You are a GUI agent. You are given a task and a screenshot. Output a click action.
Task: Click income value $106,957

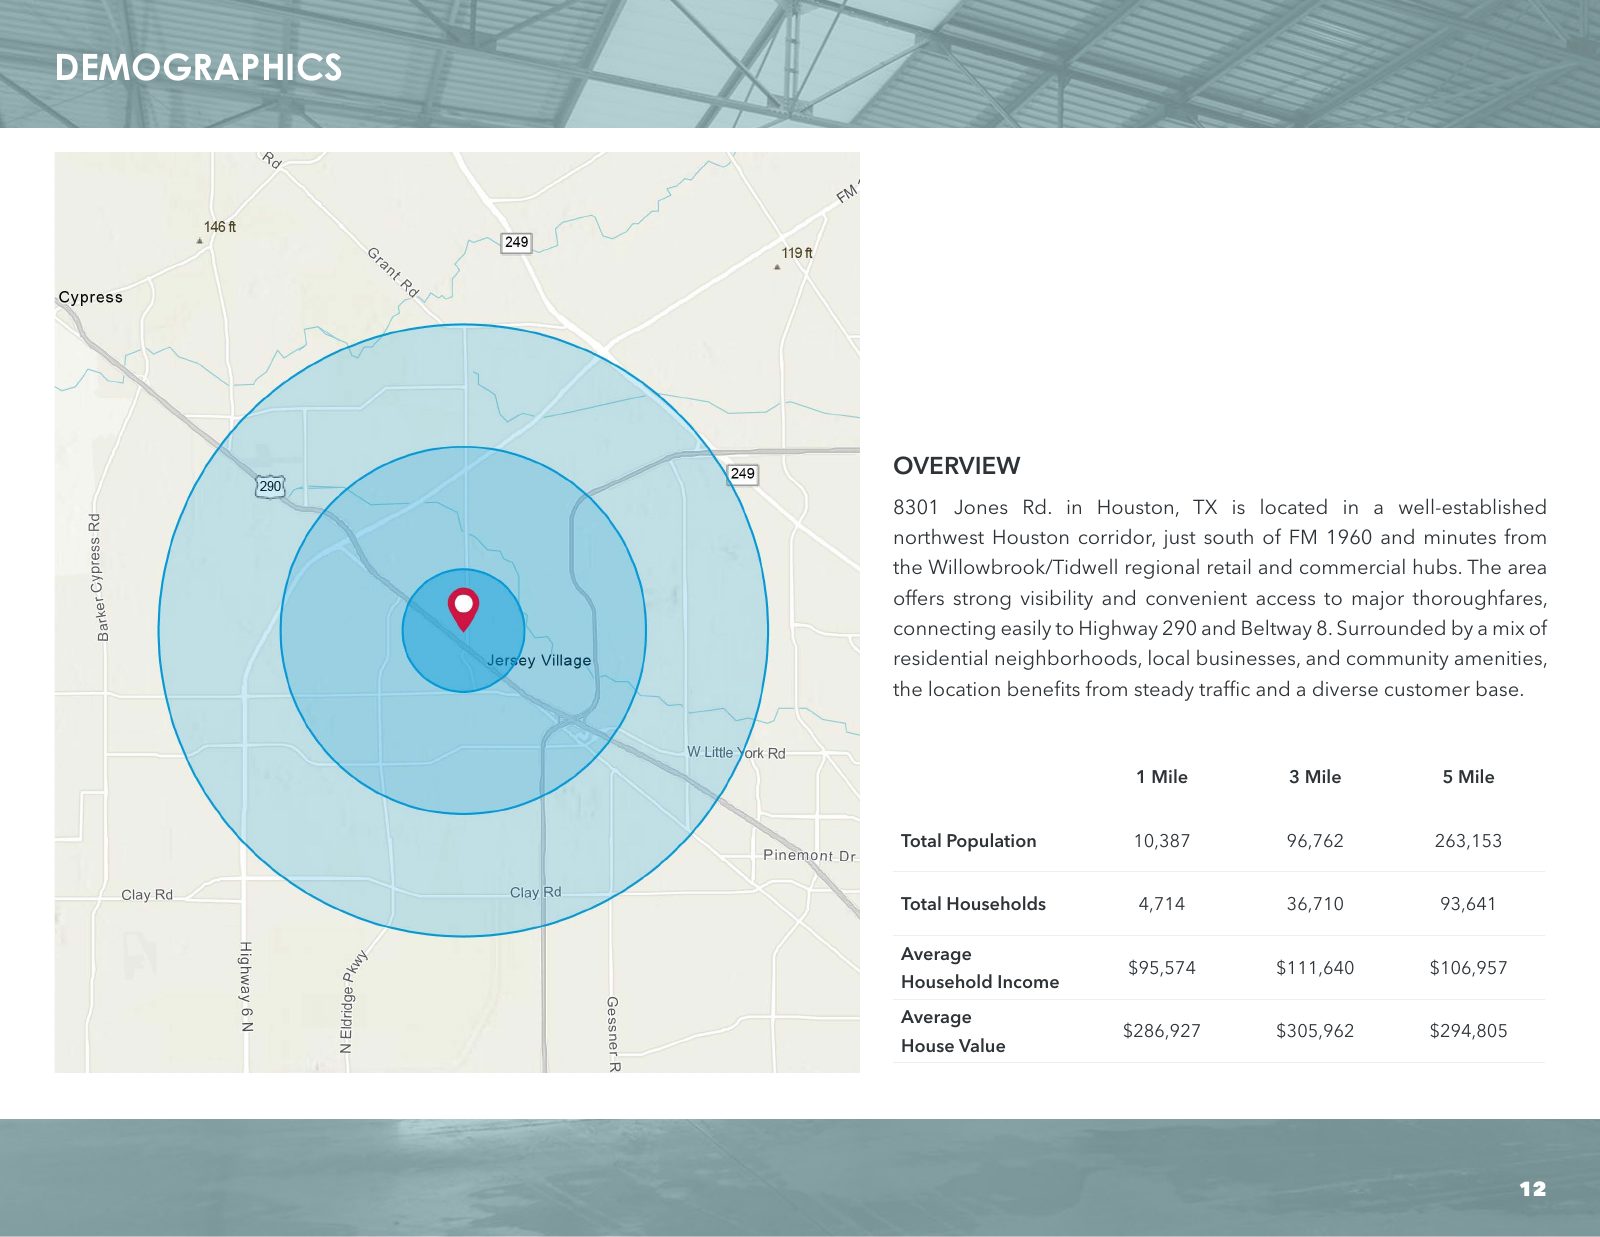pos(1468,968)
